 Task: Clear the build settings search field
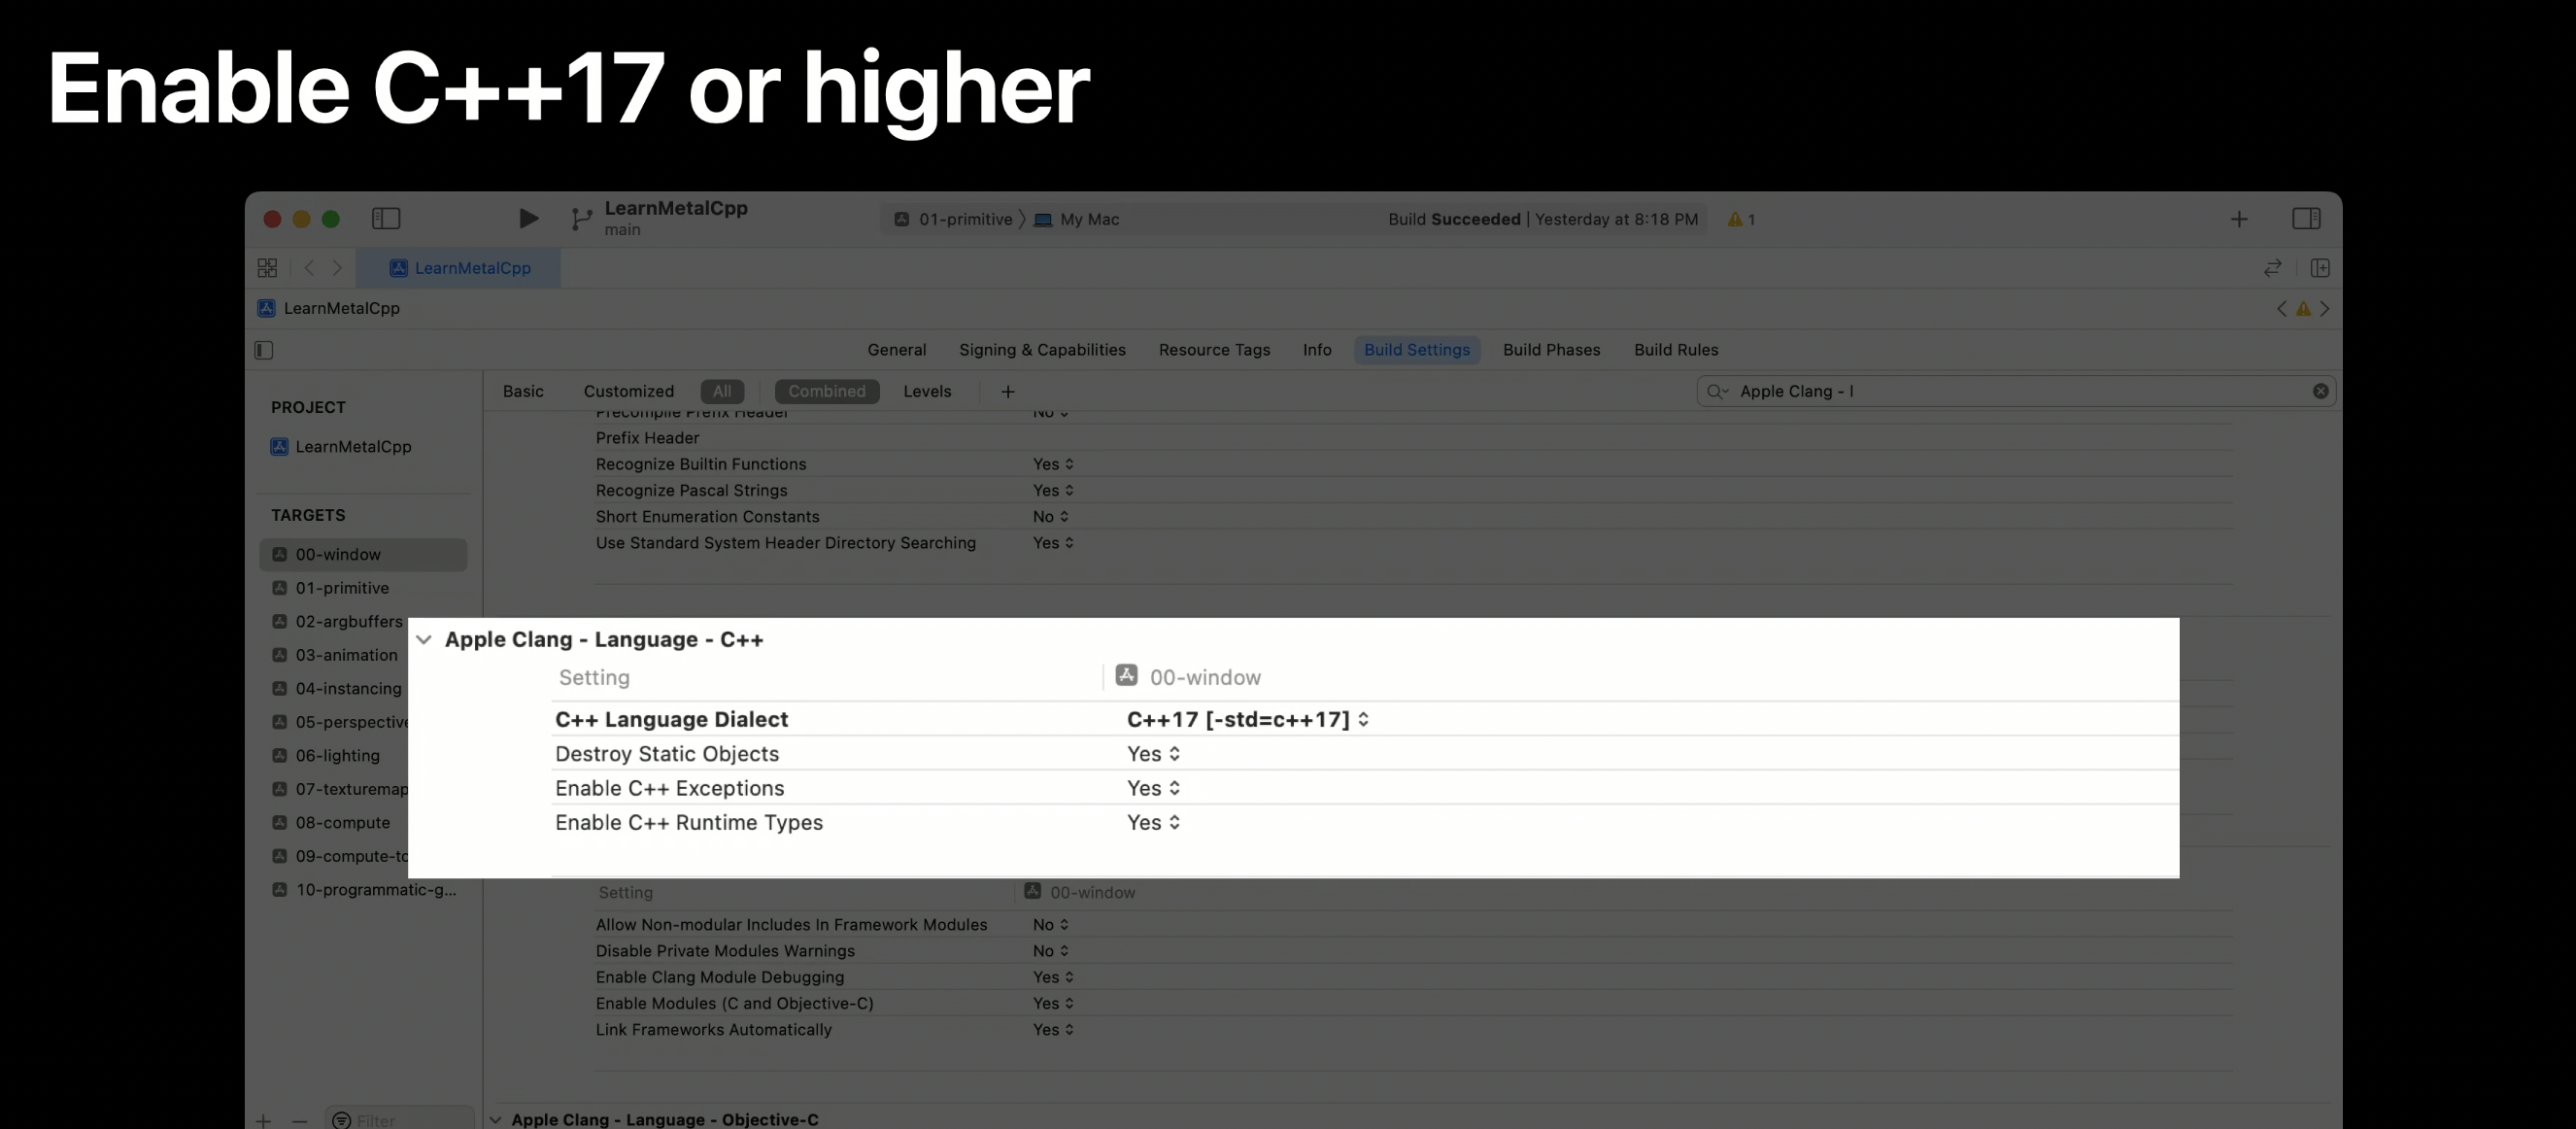tap(2320, 391)
